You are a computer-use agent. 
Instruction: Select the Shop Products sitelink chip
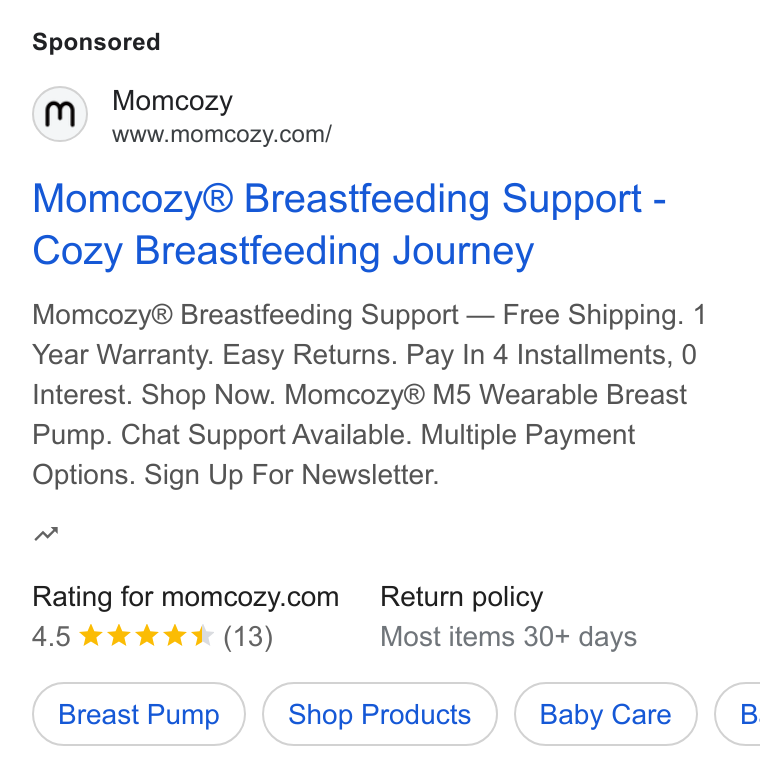(380, 714)
